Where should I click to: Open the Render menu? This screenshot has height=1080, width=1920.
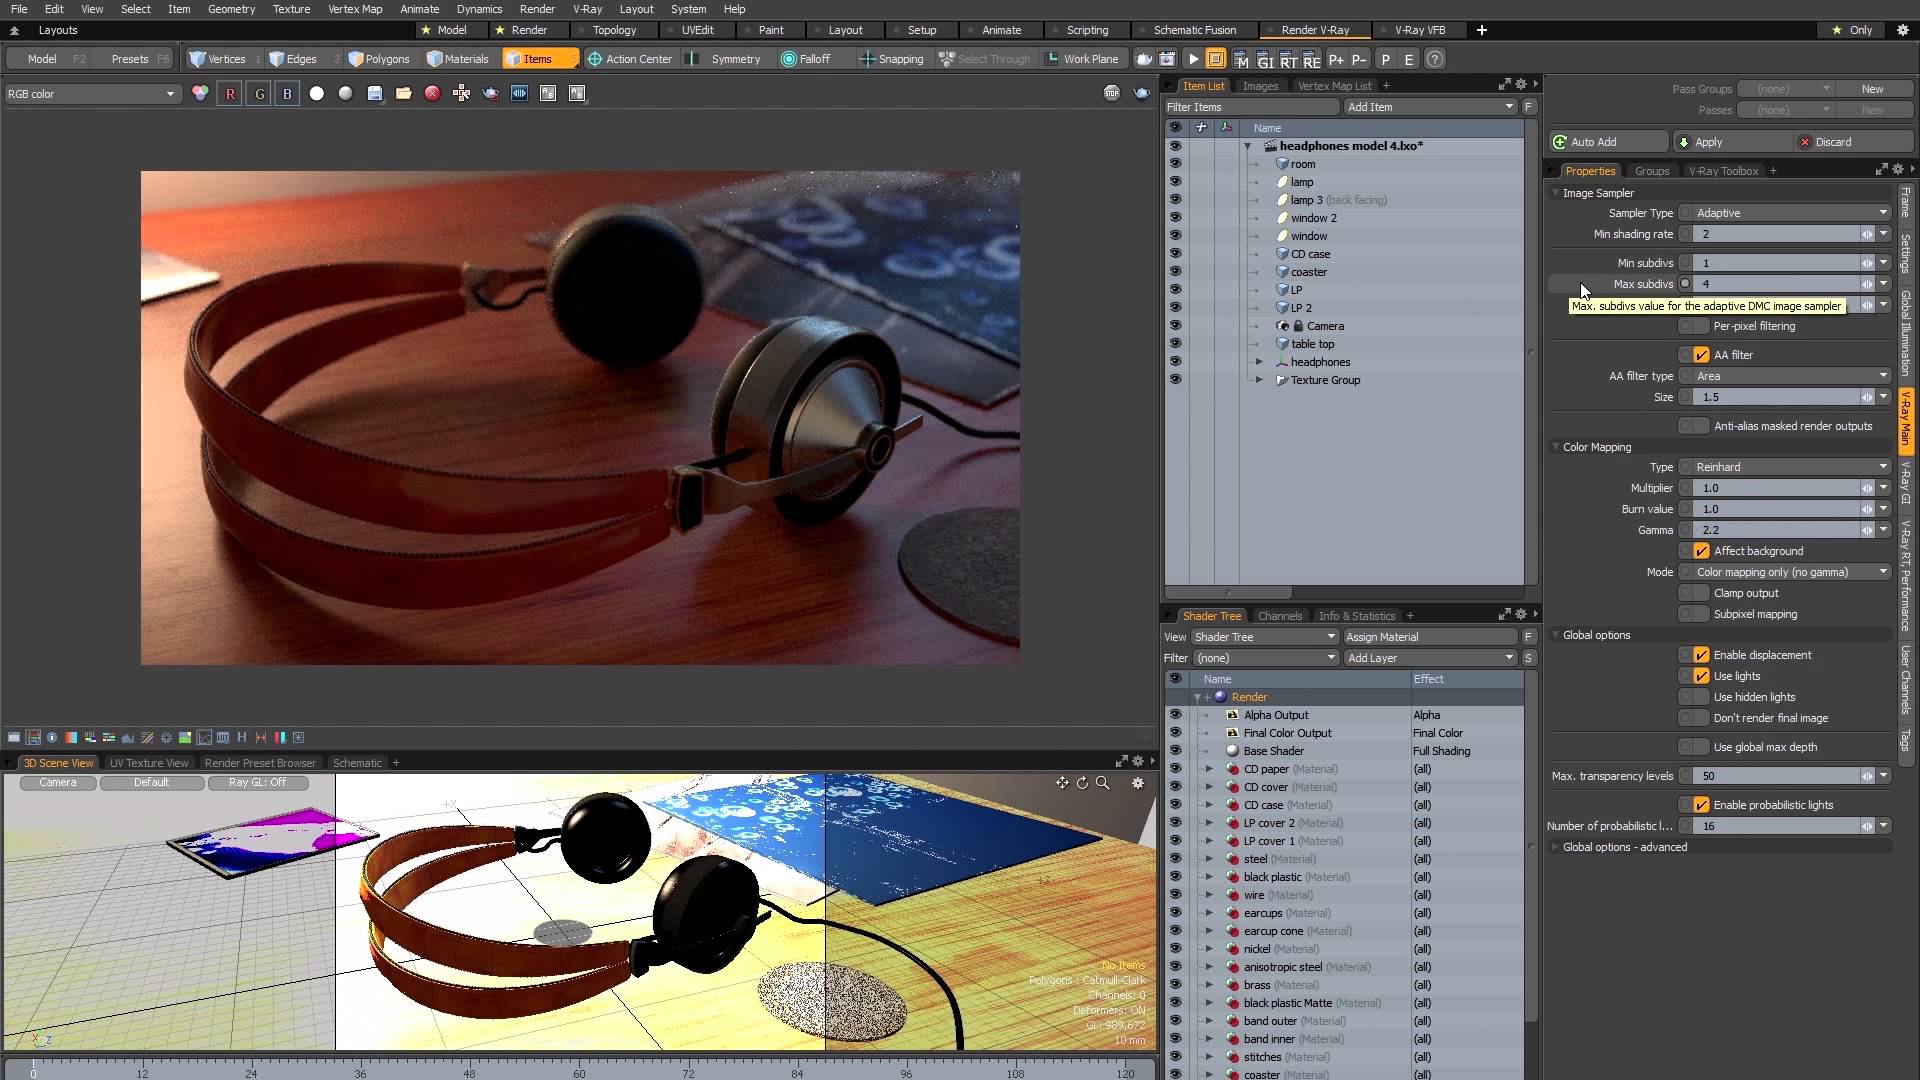pyautogui.click(x=537, y=9)
